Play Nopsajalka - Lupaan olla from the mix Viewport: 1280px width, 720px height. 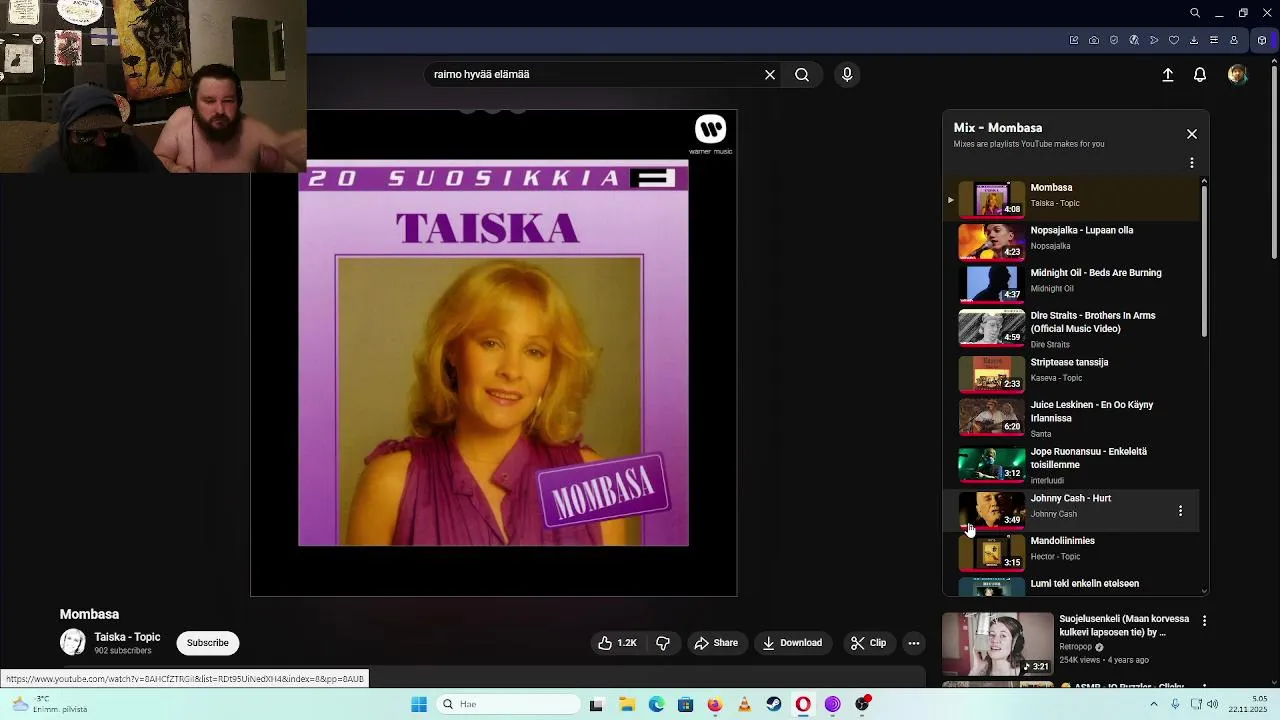pos(1070,240)
